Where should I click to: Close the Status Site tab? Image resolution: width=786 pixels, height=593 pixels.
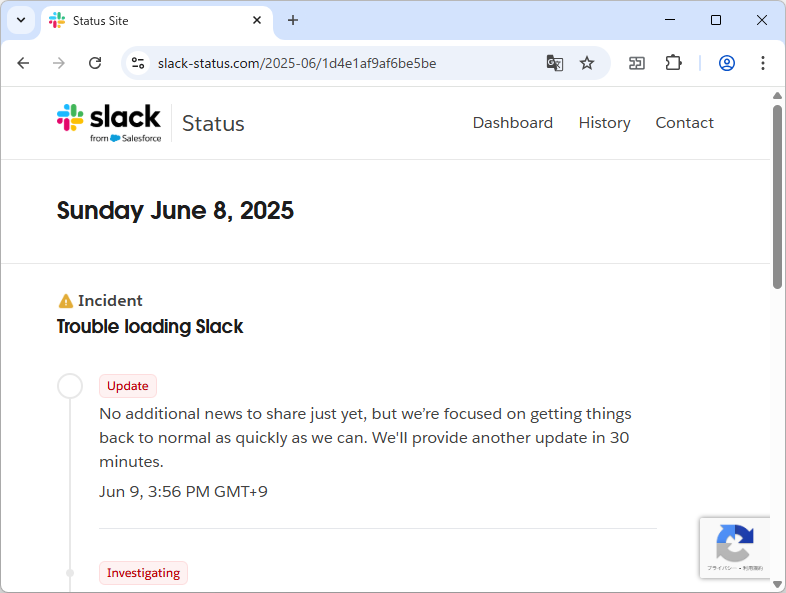257,20
